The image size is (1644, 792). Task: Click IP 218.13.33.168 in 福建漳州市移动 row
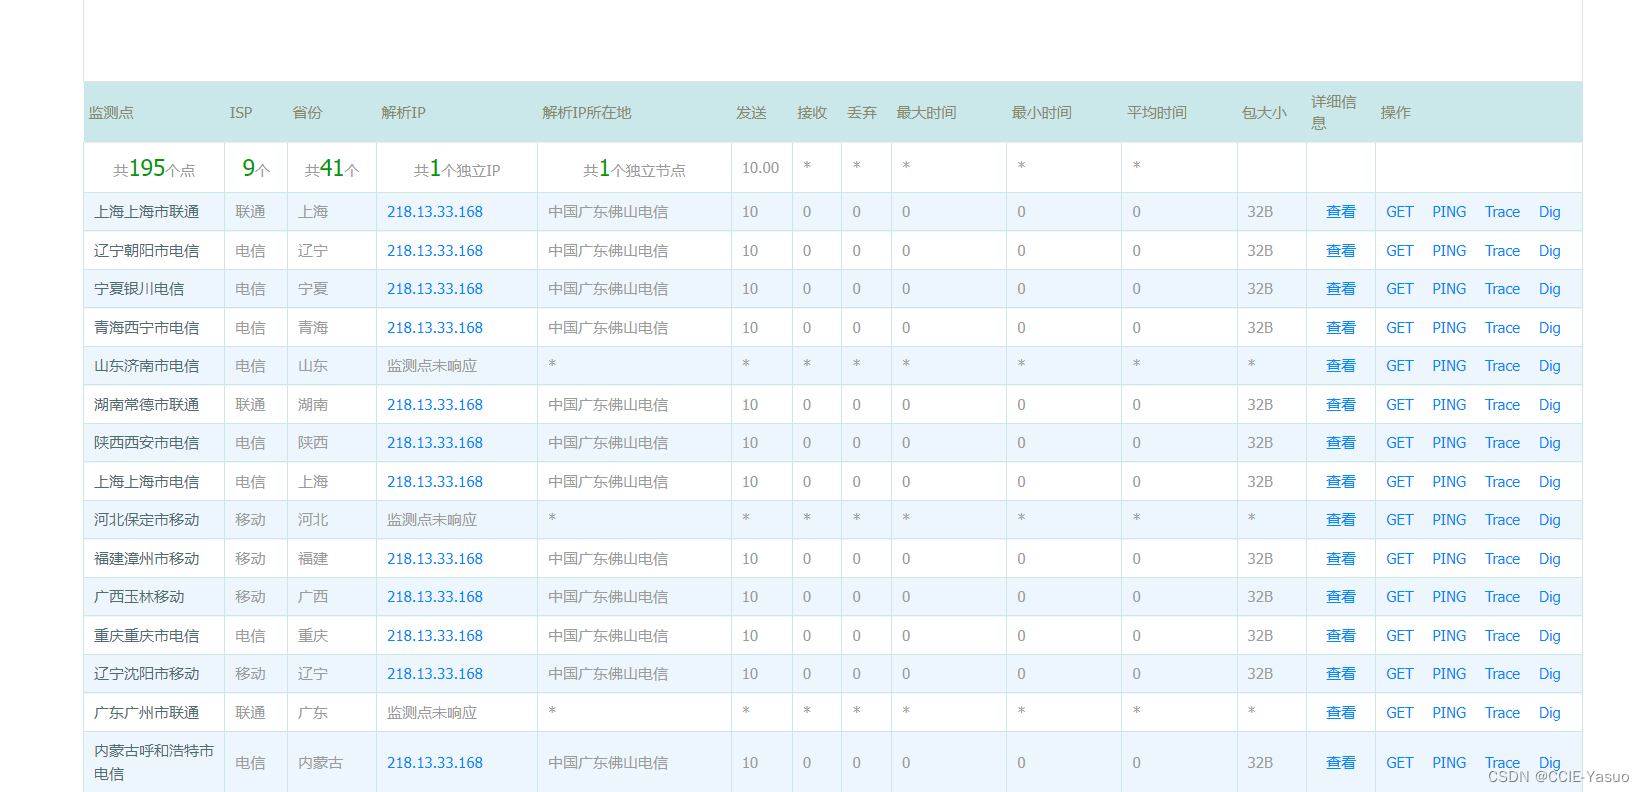[435, 559]
